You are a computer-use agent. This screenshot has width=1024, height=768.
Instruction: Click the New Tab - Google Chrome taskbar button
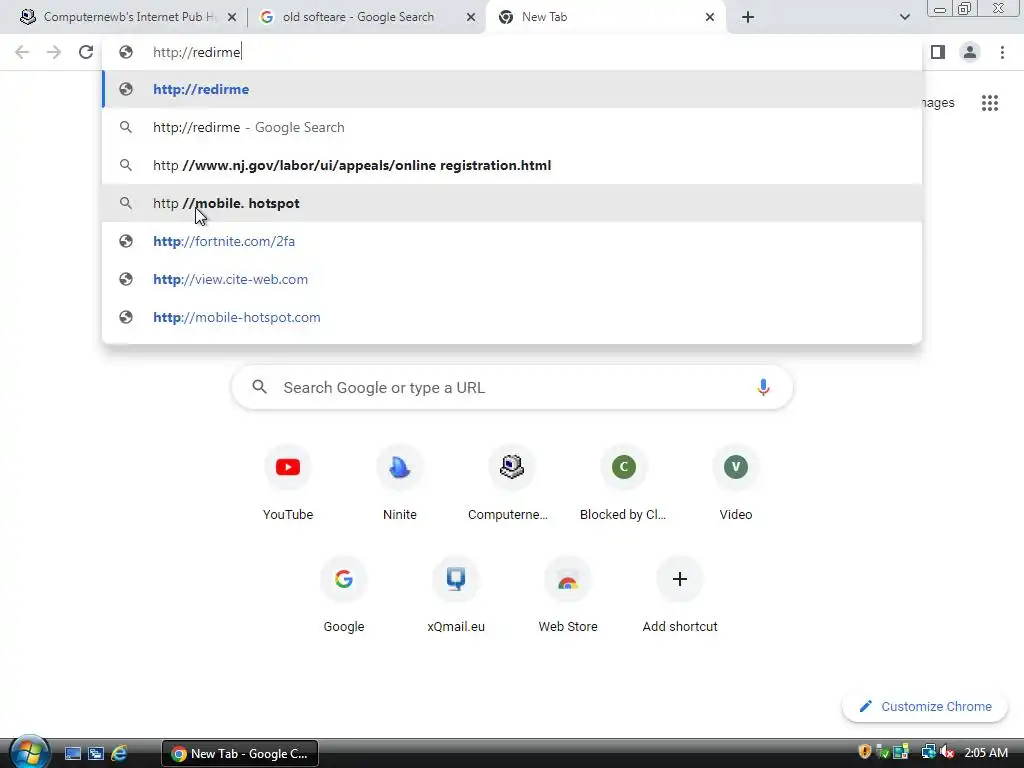(240, 754)
